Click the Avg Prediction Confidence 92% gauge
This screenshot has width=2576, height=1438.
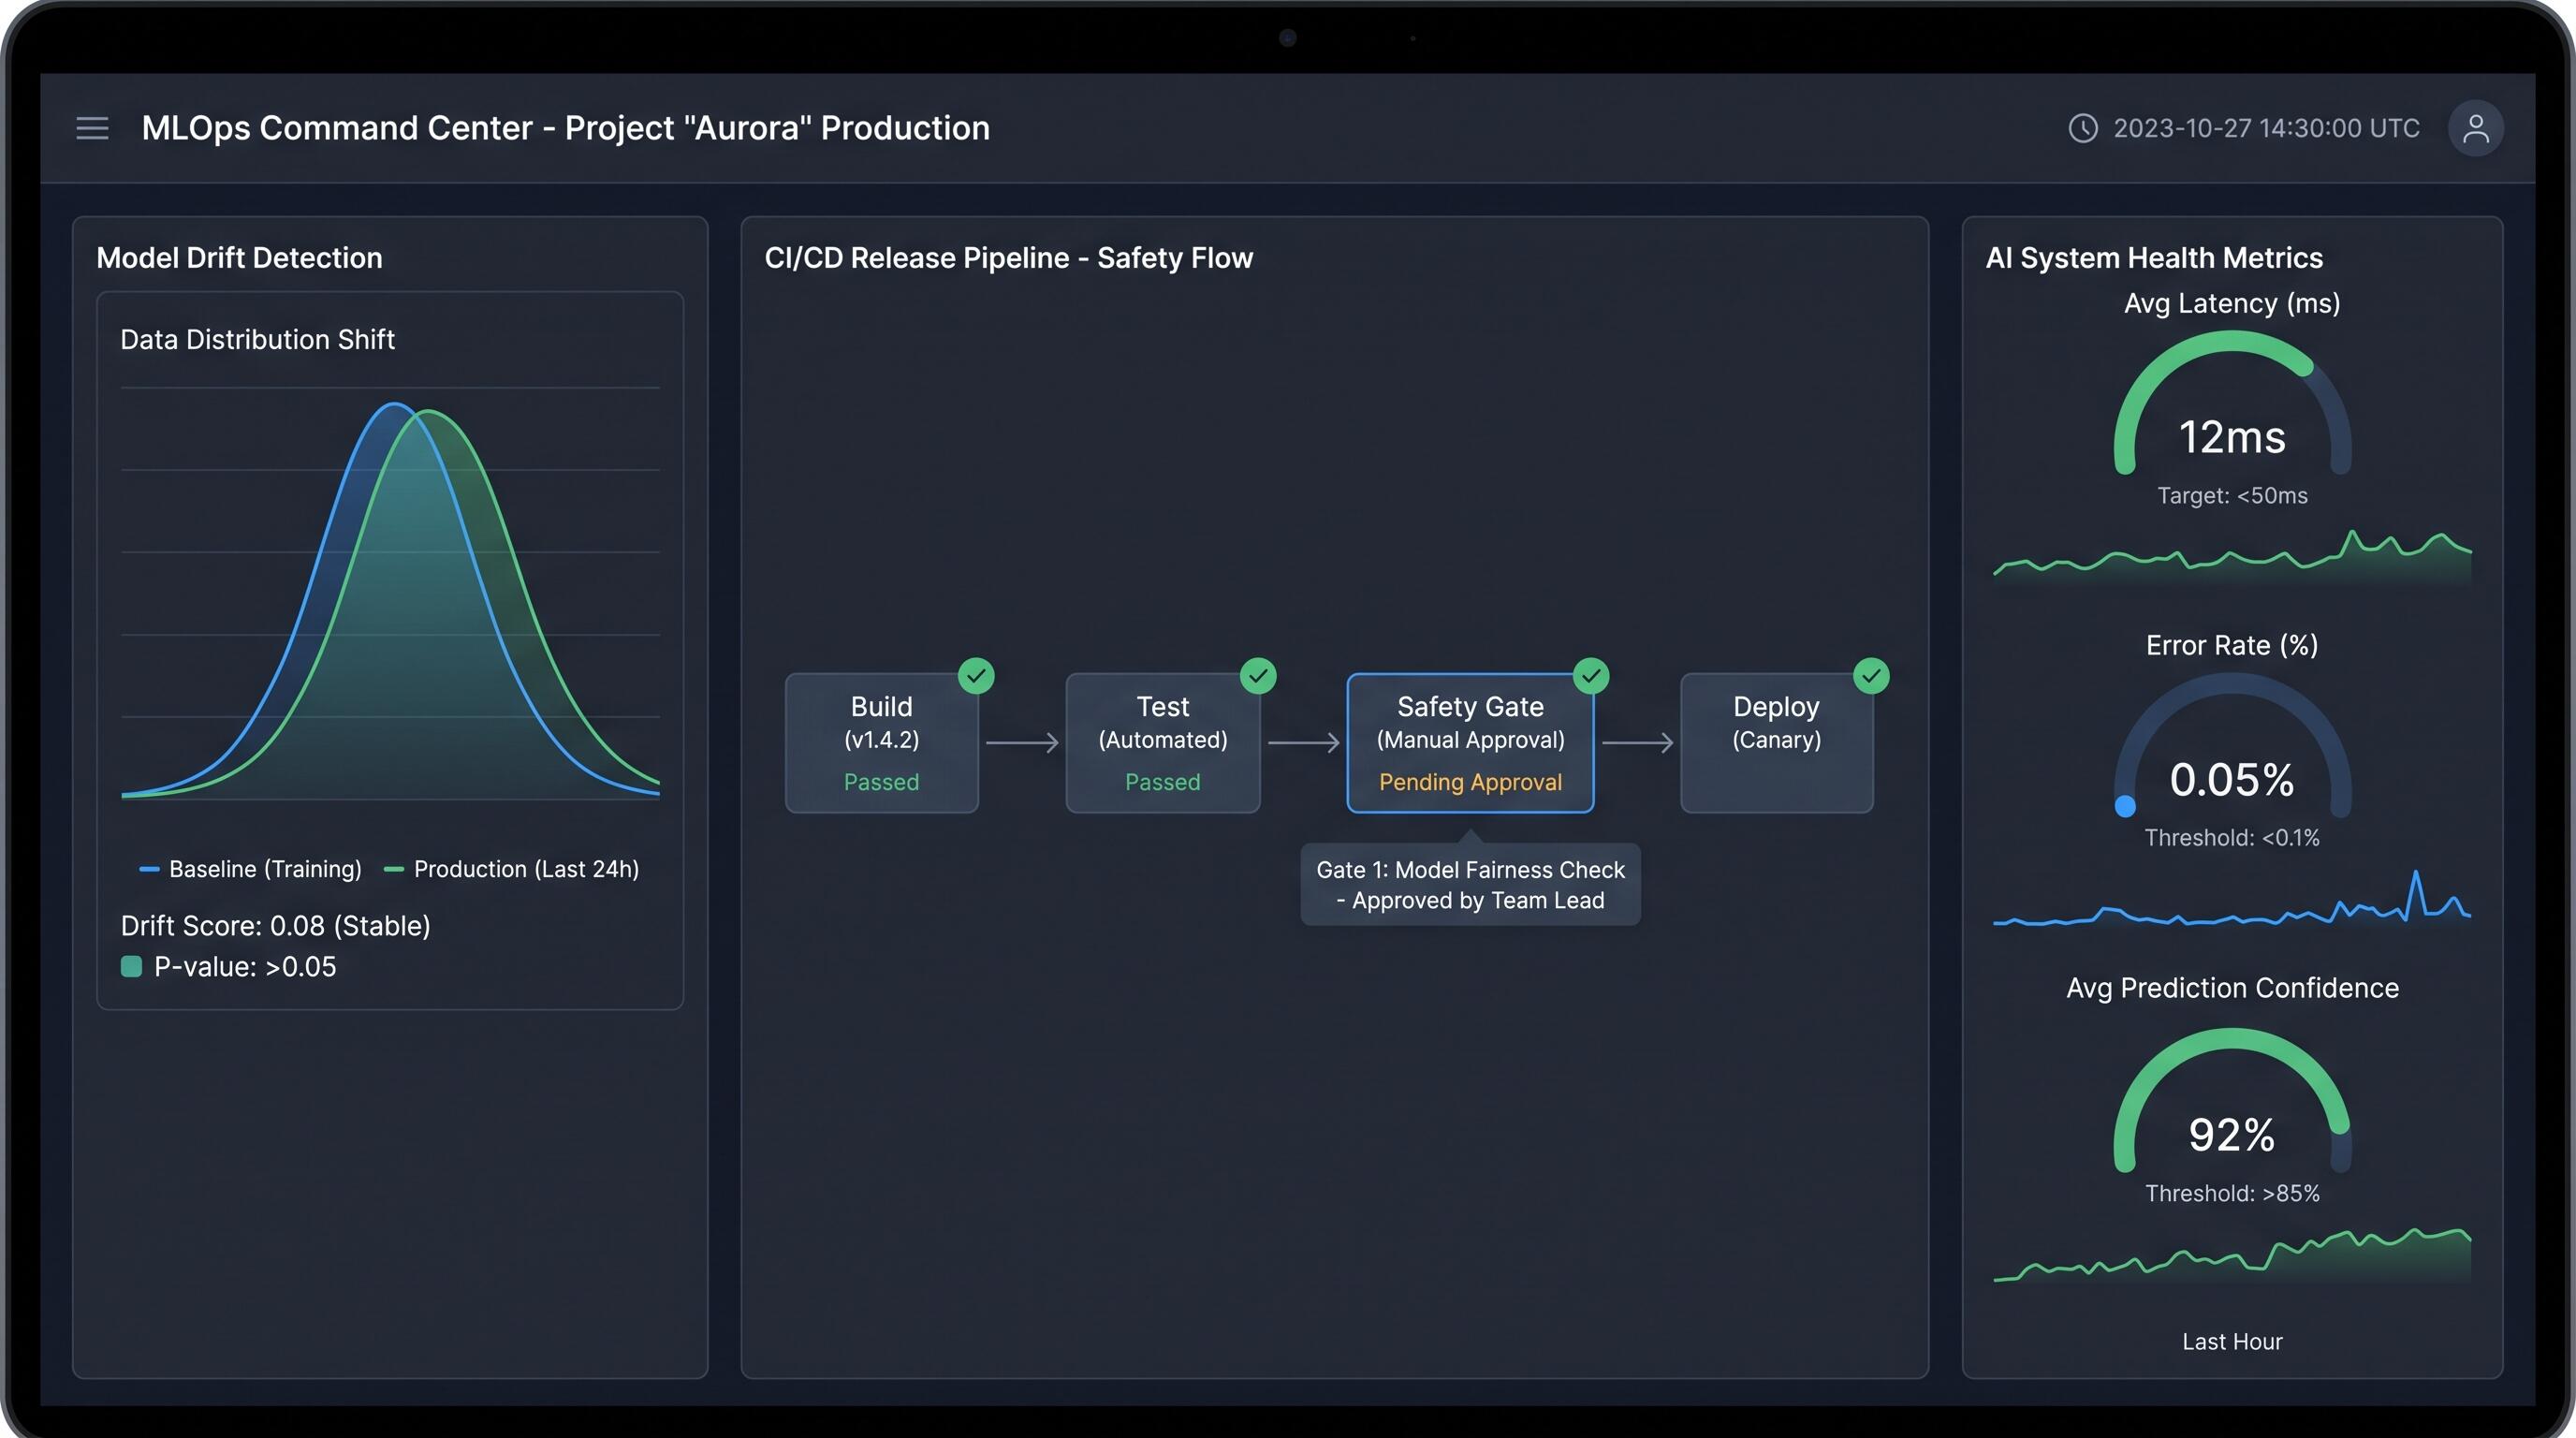pos(2232,1102)
